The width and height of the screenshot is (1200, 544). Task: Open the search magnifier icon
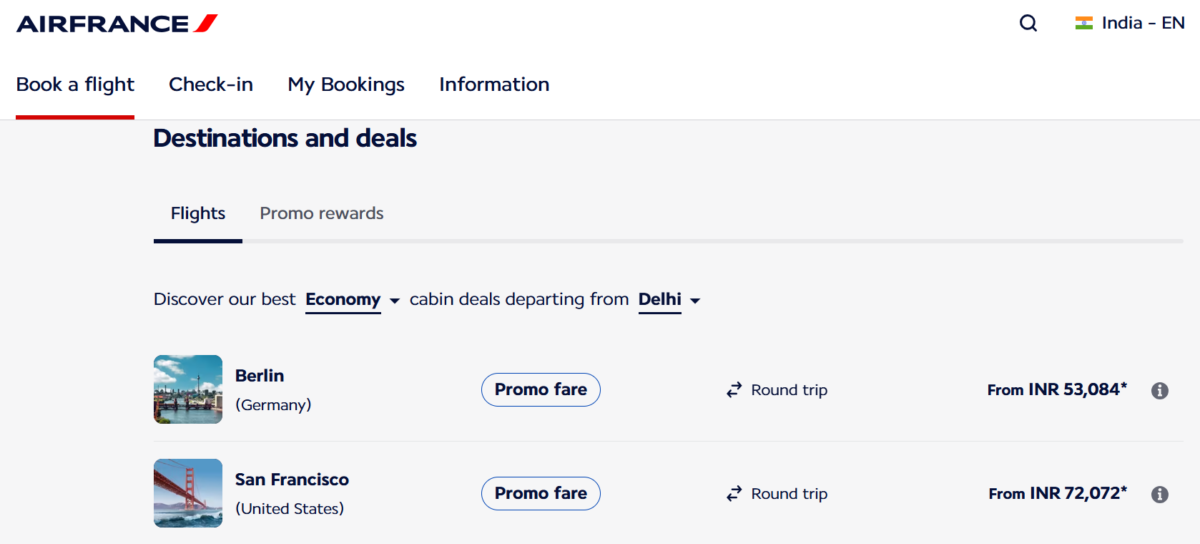click(x=1028, y=23)
